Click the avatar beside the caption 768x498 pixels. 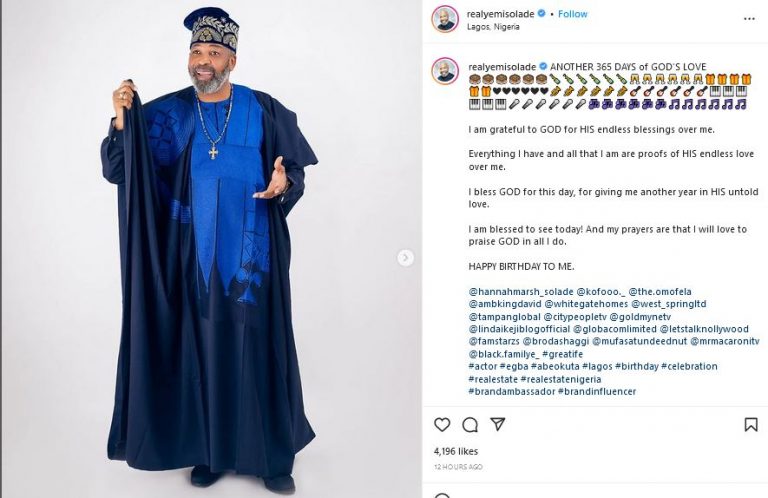pyautogui.click(x=445, y=71)
